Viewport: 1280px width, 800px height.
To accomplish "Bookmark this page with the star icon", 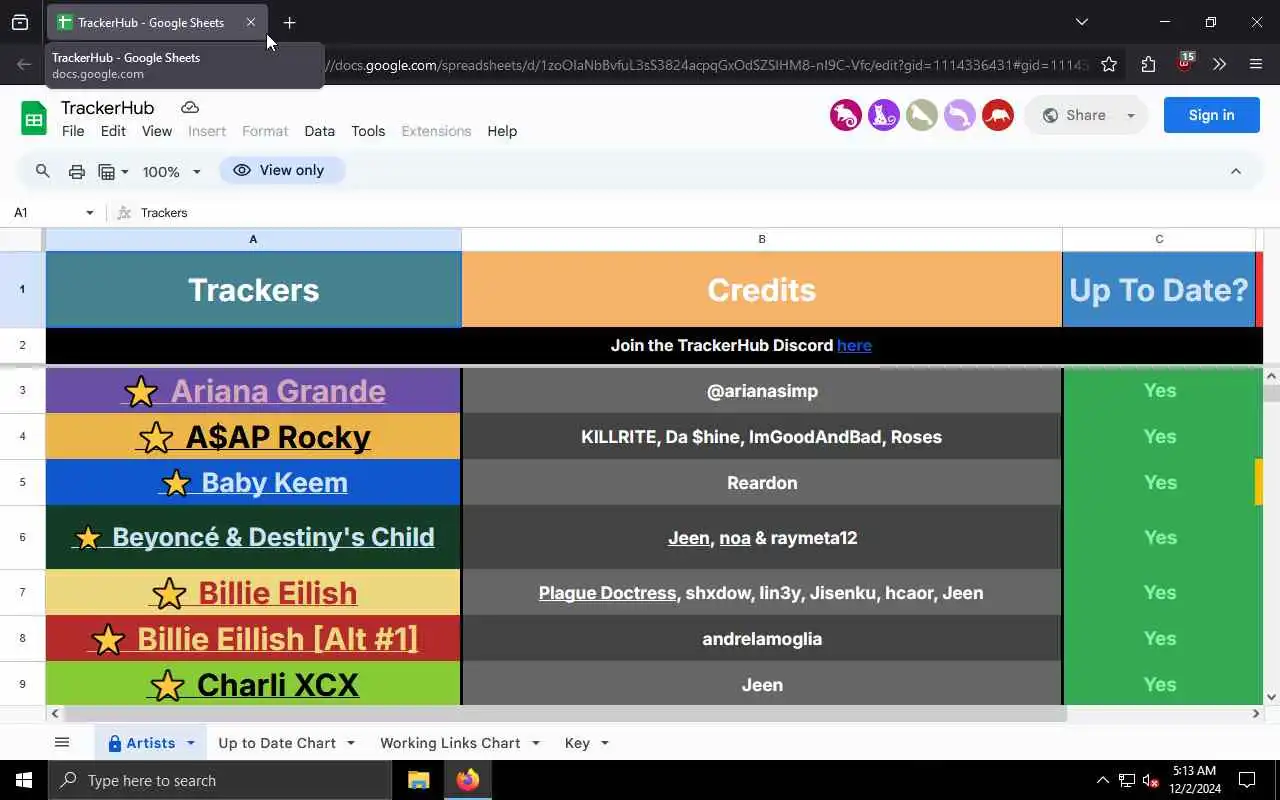I will [x=1109, y=64].
